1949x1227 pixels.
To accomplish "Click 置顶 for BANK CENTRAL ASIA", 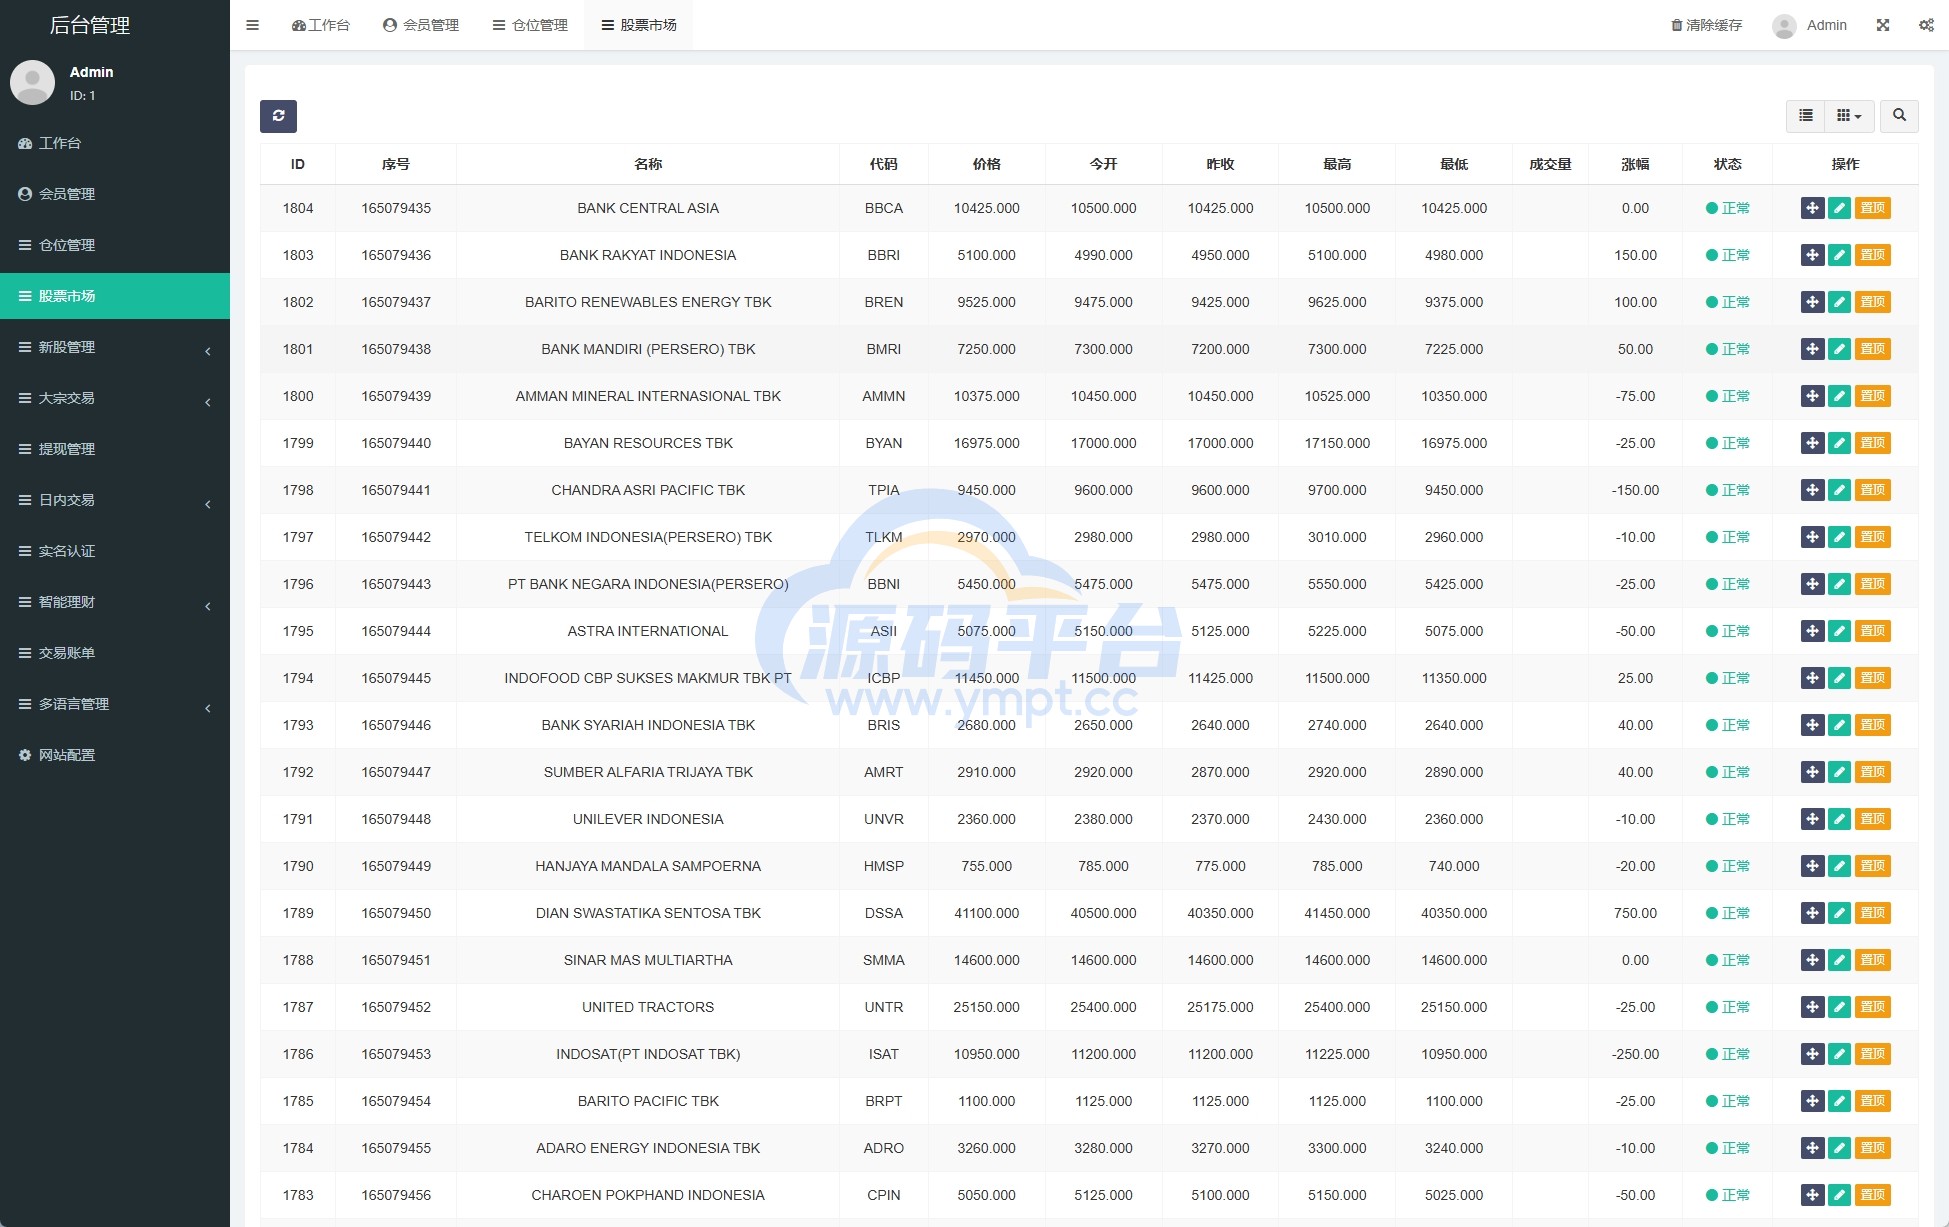I will click(1872, 208).
